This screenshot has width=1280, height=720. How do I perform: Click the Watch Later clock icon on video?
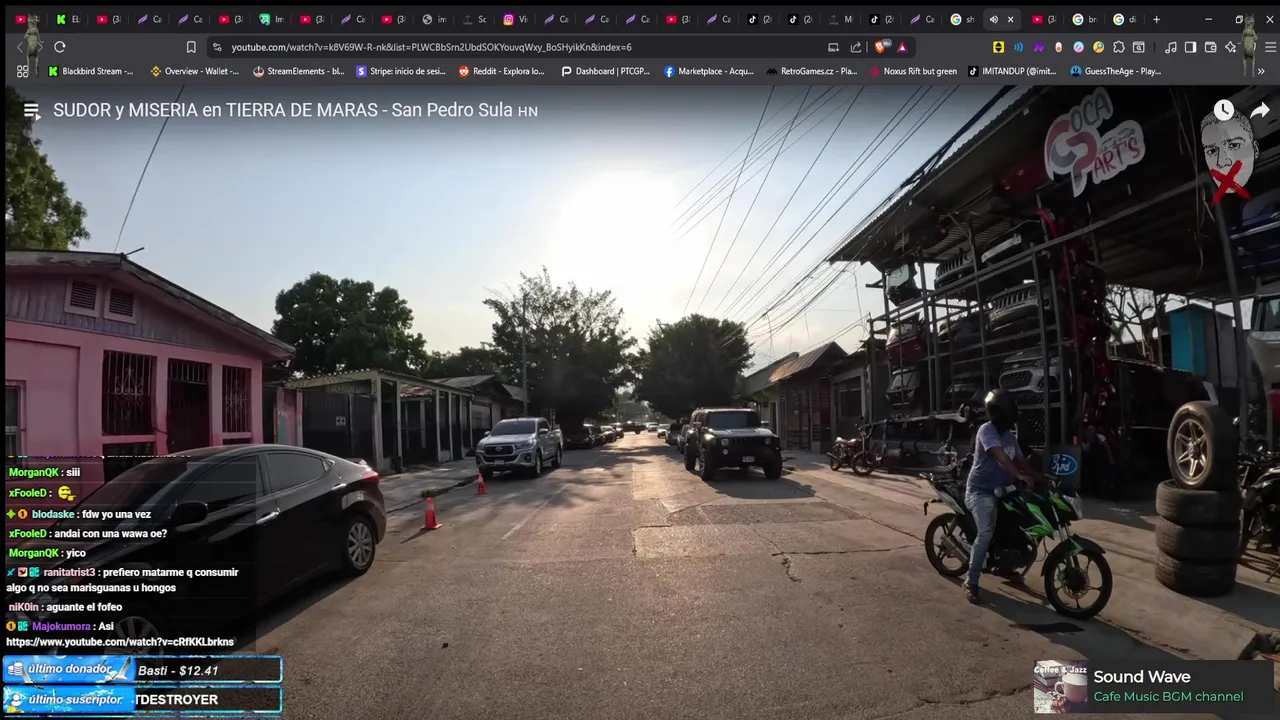tap(1224, 110)
